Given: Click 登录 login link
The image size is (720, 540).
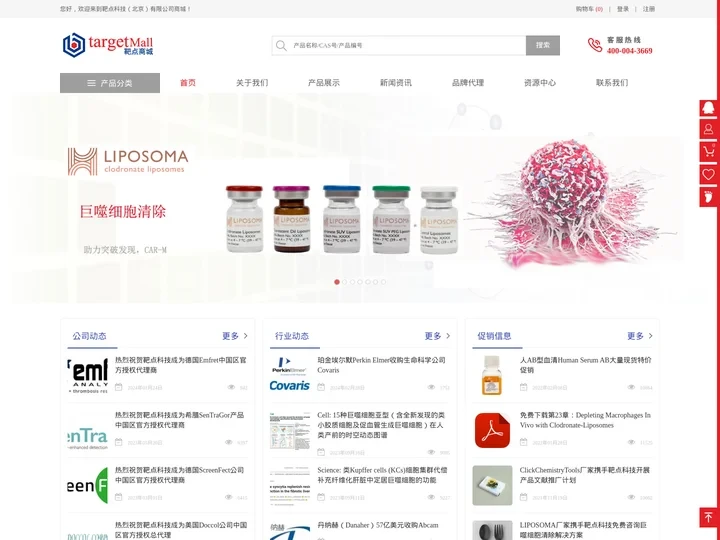Looking at the screenshot, I should coord(623,9).
